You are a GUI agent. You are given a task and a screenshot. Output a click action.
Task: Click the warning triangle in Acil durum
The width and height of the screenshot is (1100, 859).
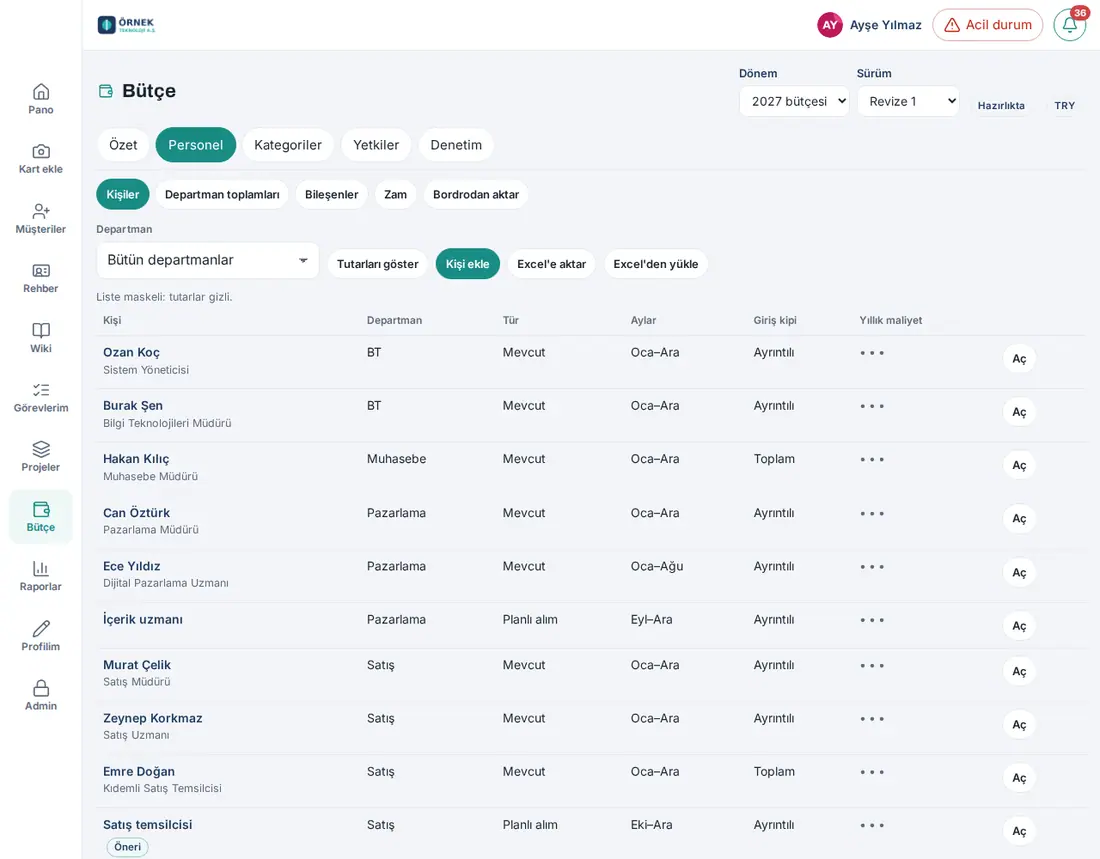click(x=952, y=25)
